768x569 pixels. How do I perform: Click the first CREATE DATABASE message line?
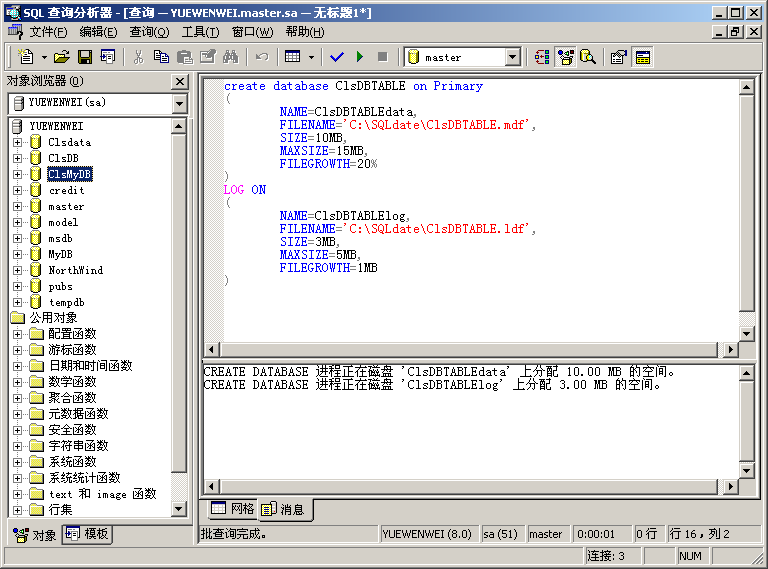pyautogui.click(x=439, y=372)
